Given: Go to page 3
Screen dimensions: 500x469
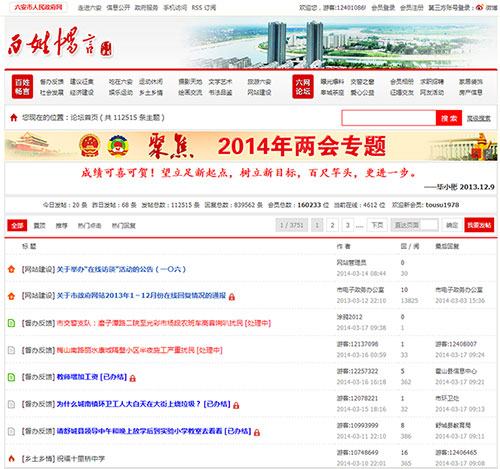Looking at the screenshot, I should (x=348, y=225).
